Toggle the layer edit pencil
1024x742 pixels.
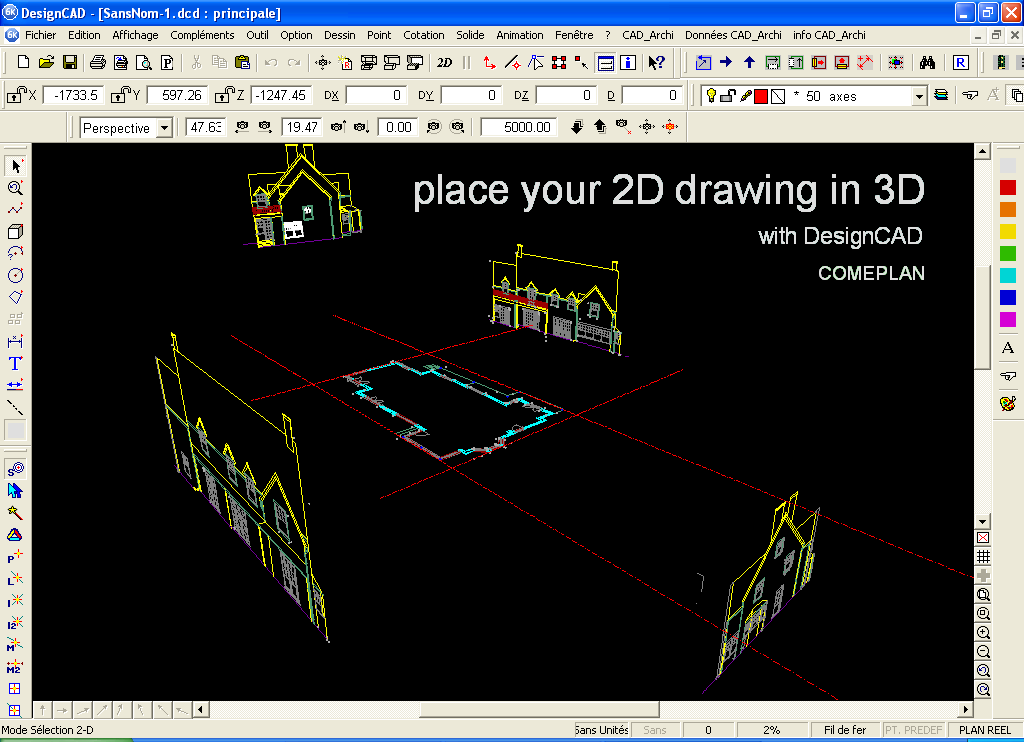(746, 96)
